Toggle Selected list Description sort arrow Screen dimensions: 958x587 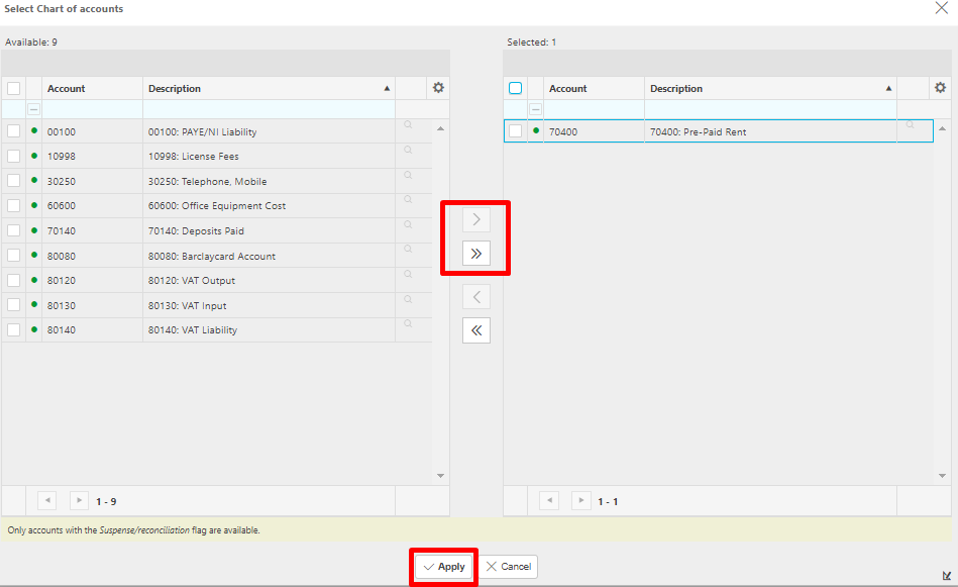889,89
